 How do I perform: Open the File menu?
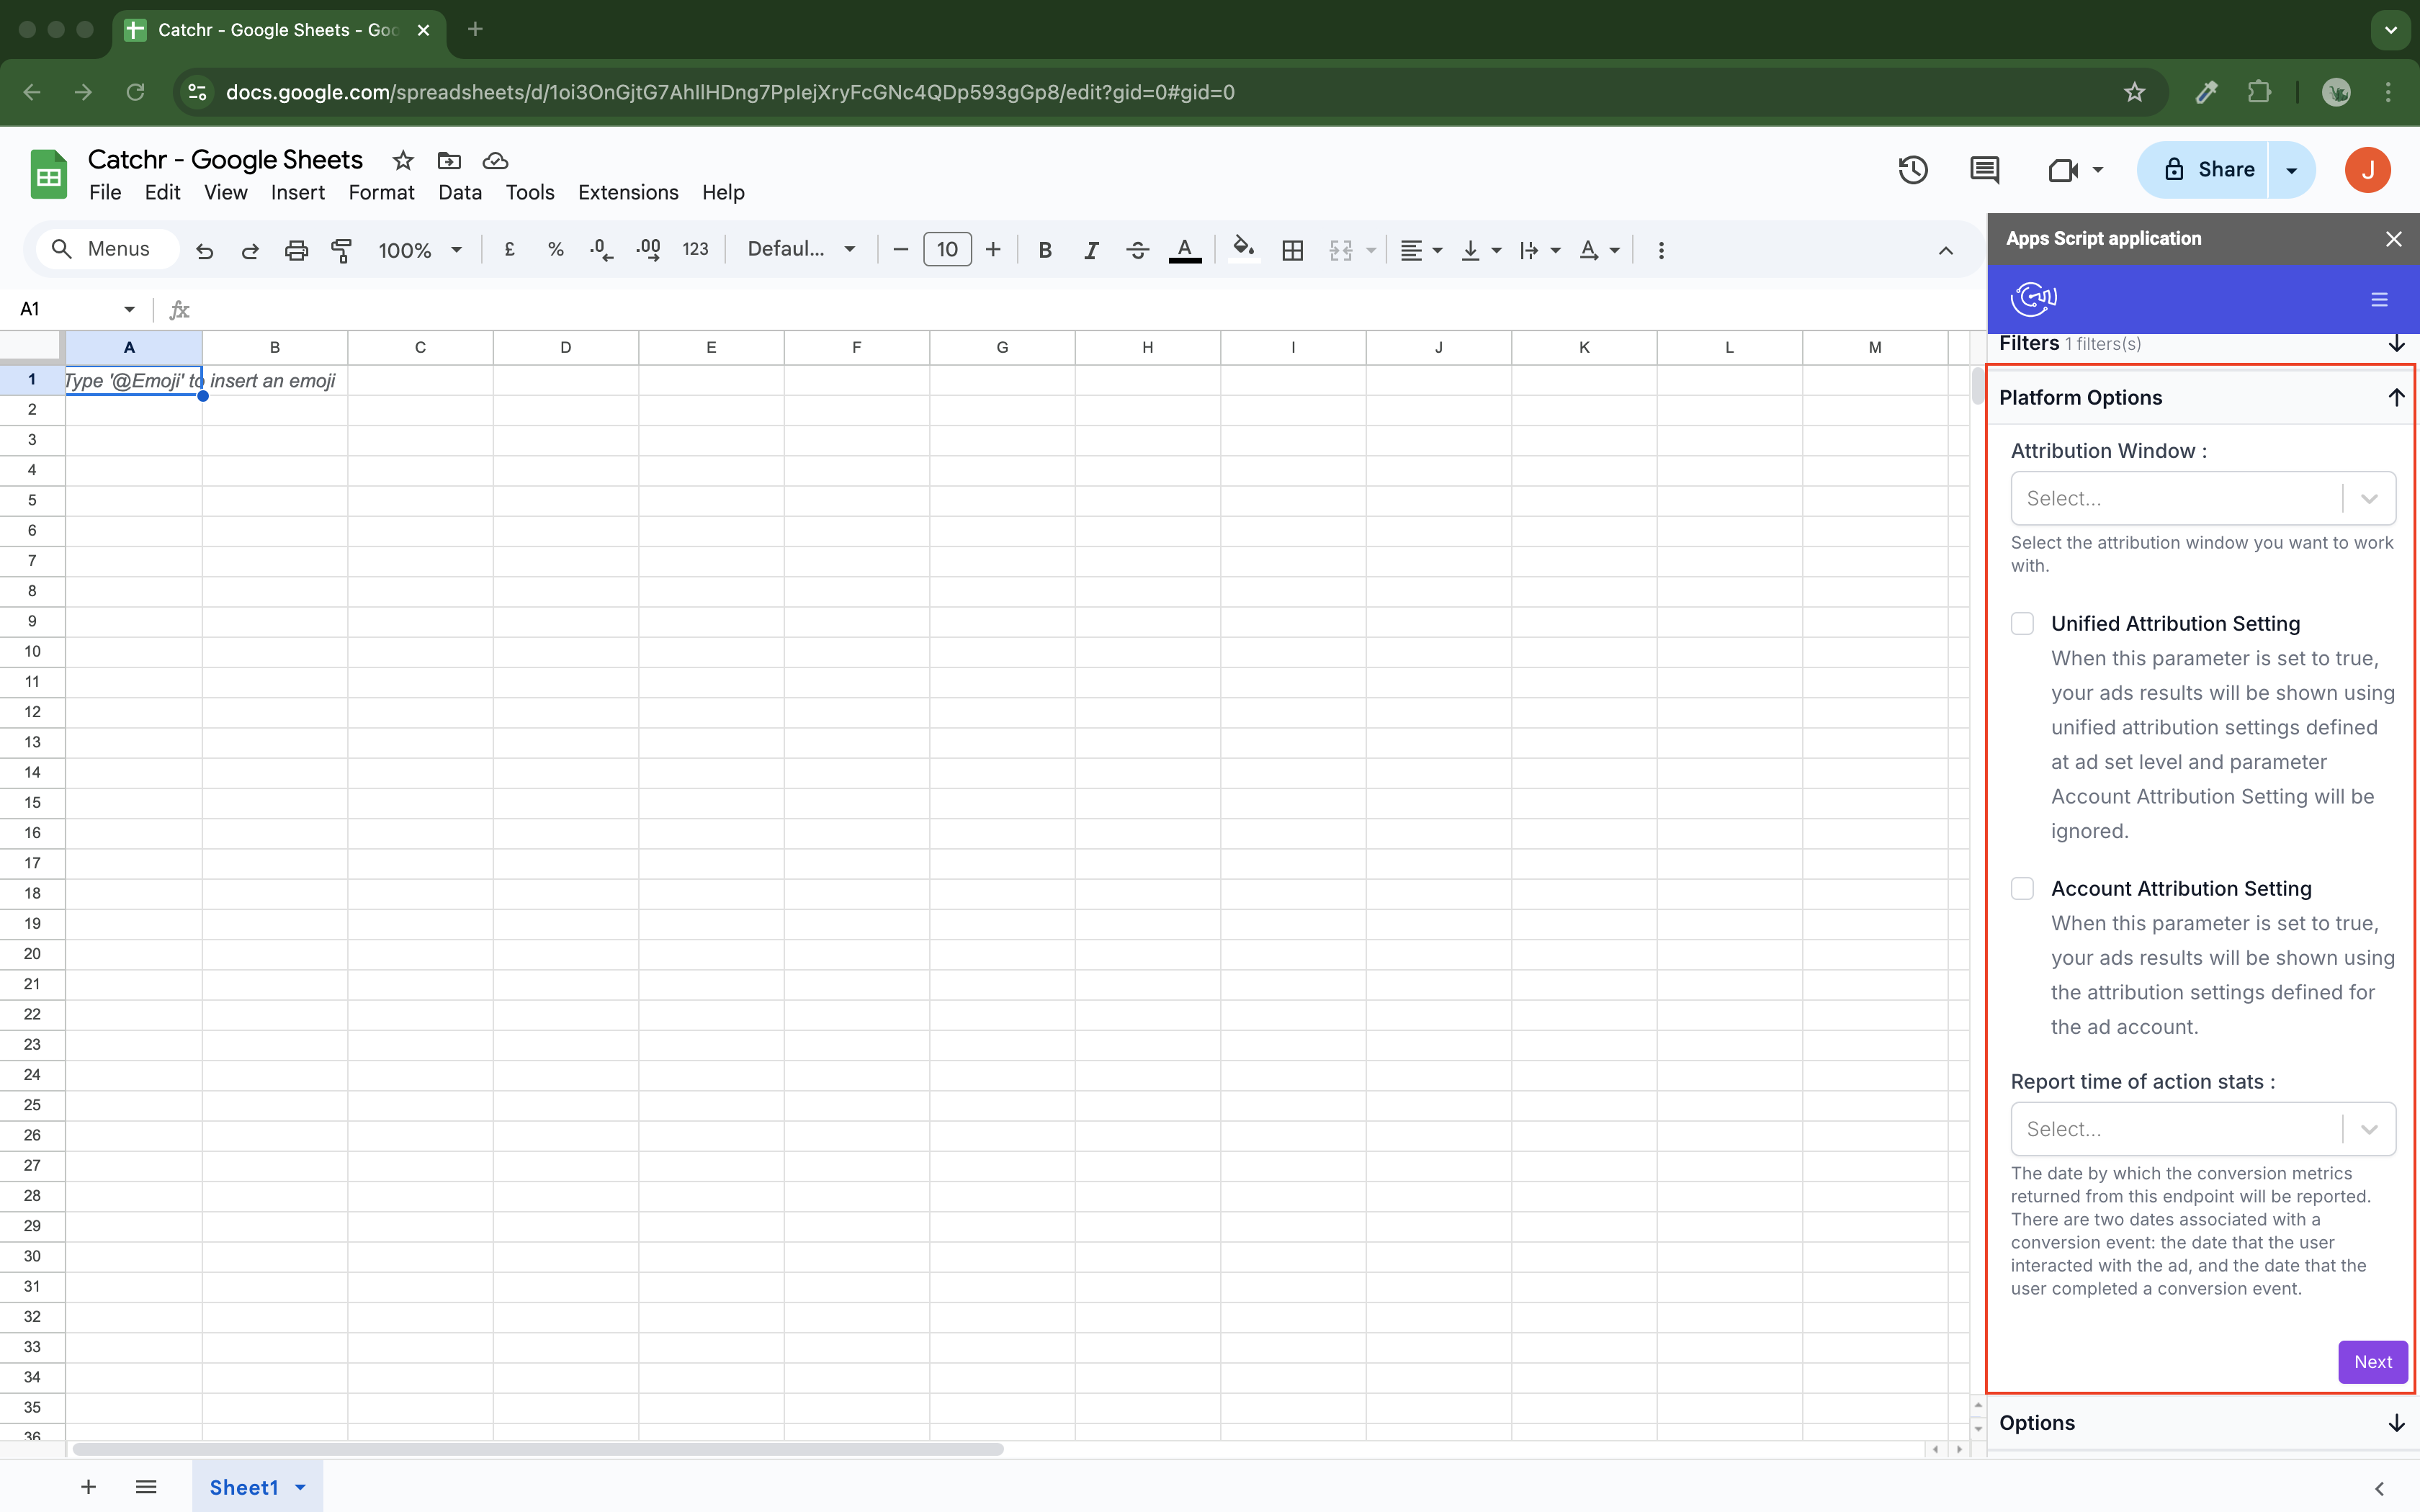coord(105,192)
